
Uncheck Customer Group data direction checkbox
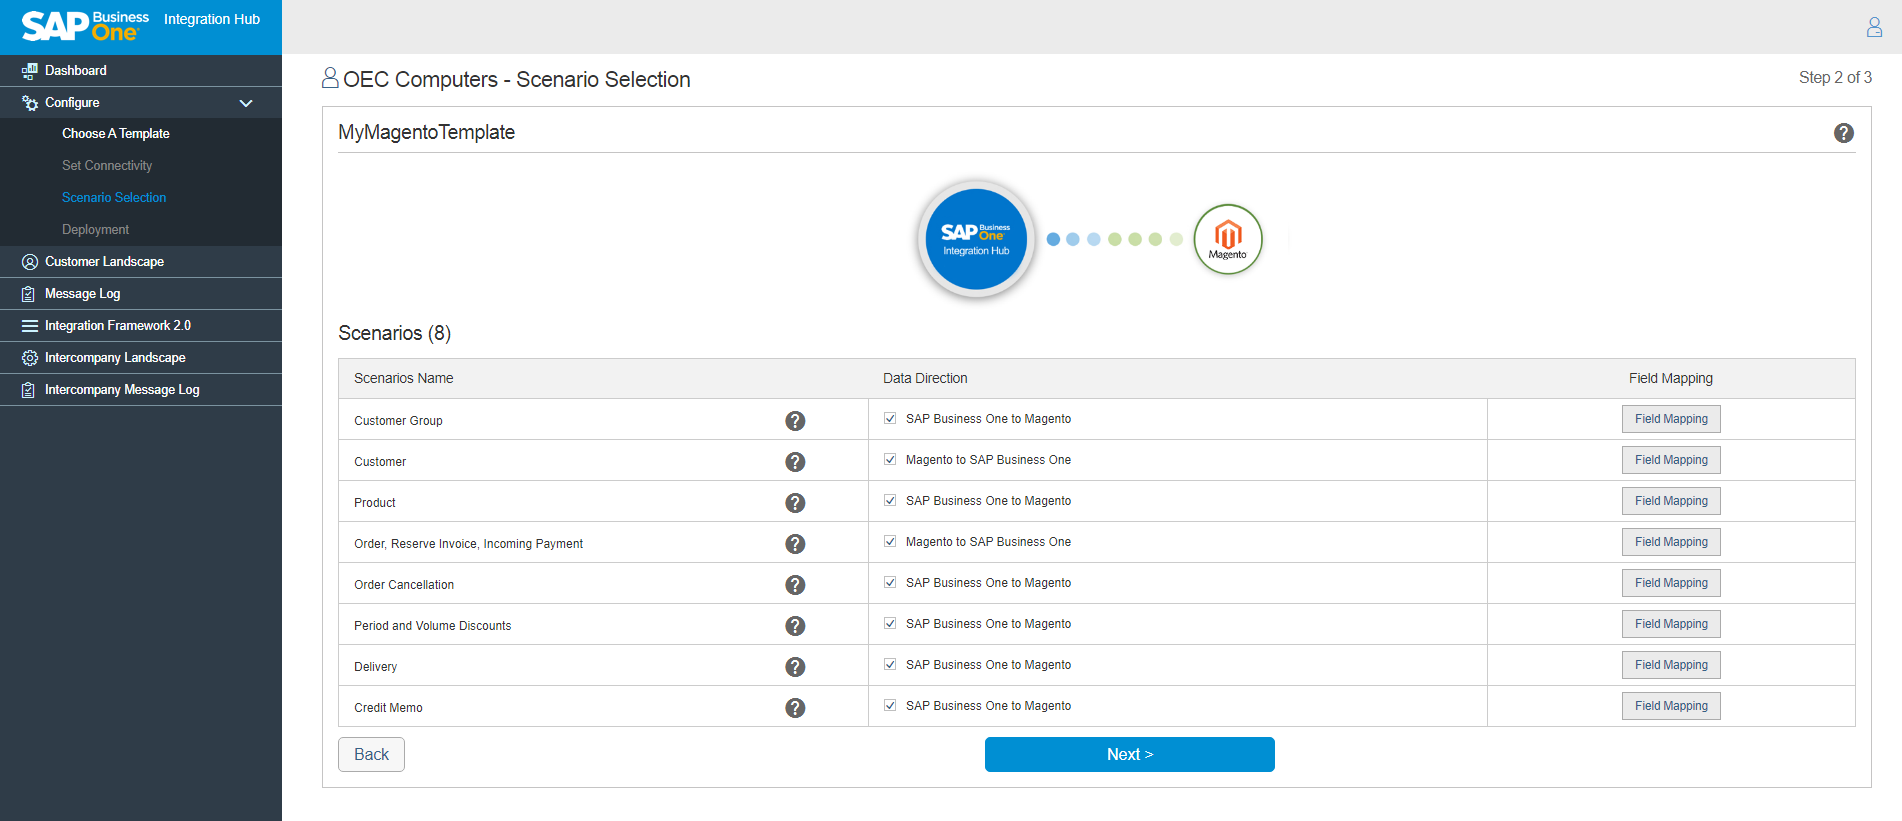pos(890,419)
